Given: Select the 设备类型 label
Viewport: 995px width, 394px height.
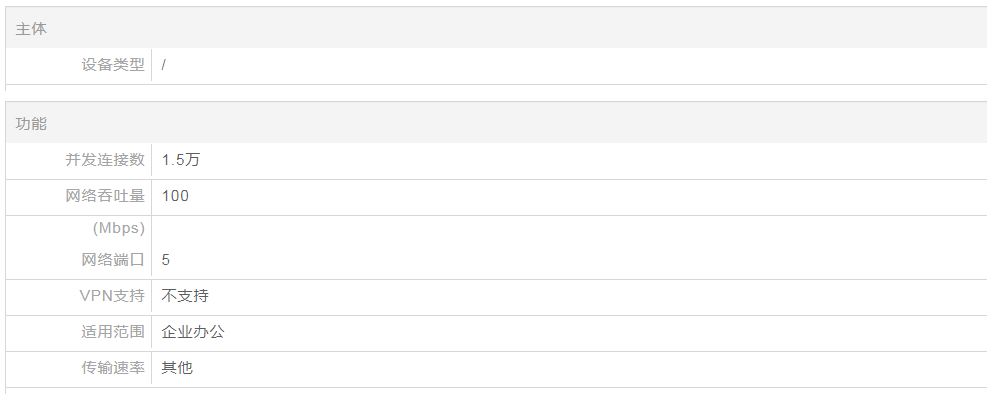Looking at the screenshot, I should 113,65.
